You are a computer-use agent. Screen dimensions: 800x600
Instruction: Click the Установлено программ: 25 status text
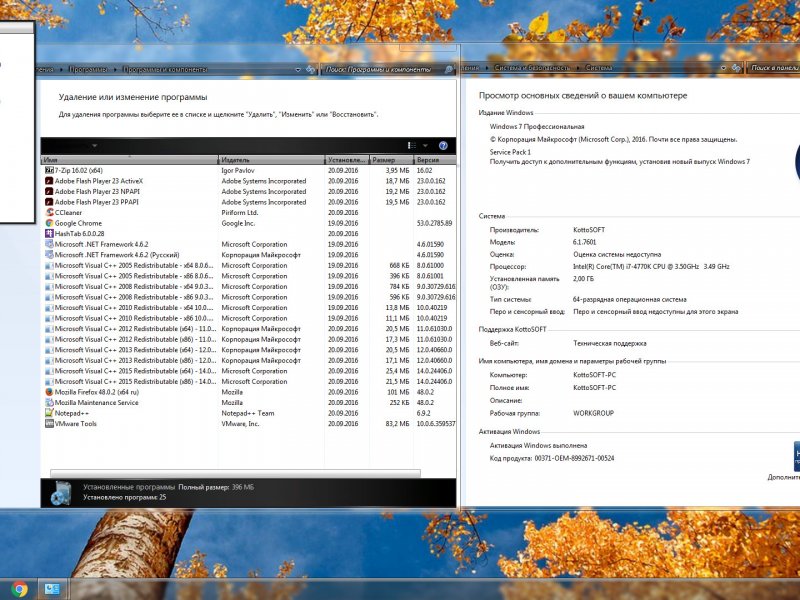tap(124, 497)
